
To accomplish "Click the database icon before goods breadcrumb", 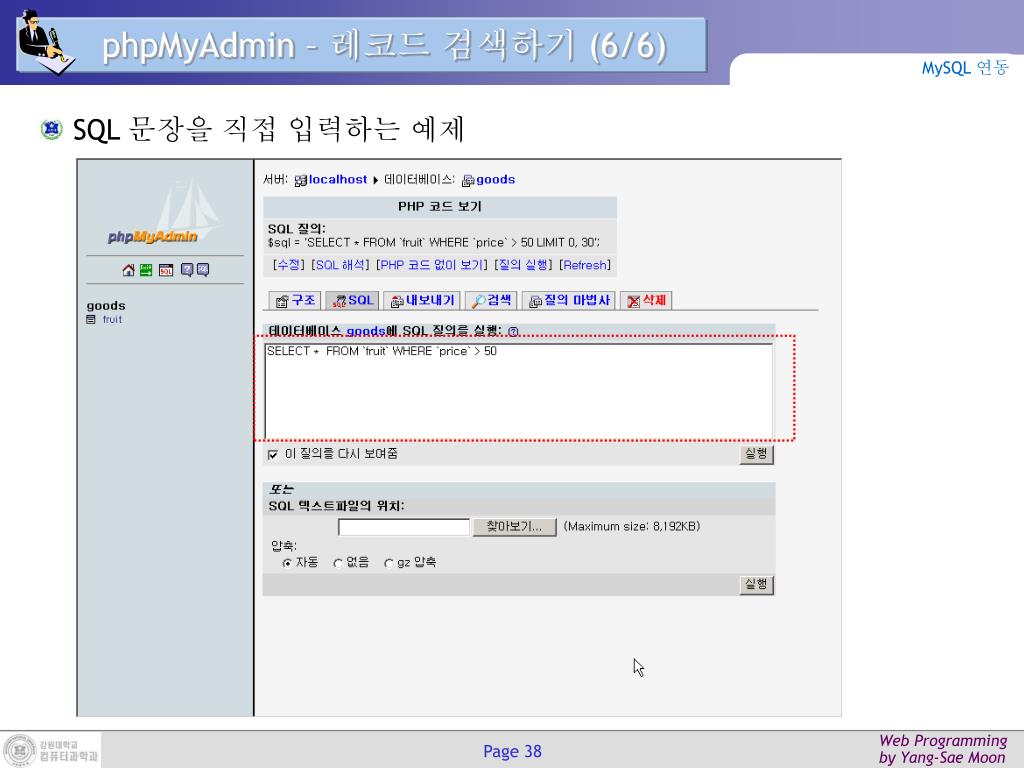I will 468,180.
